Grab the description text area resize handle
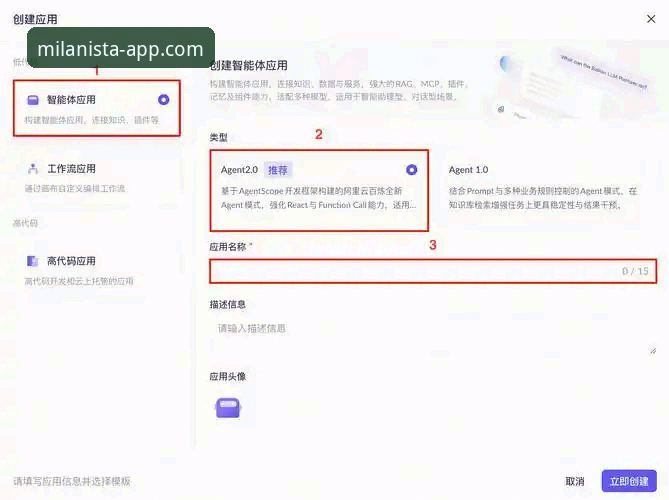The image size is (669, 500). coord(653,351)
